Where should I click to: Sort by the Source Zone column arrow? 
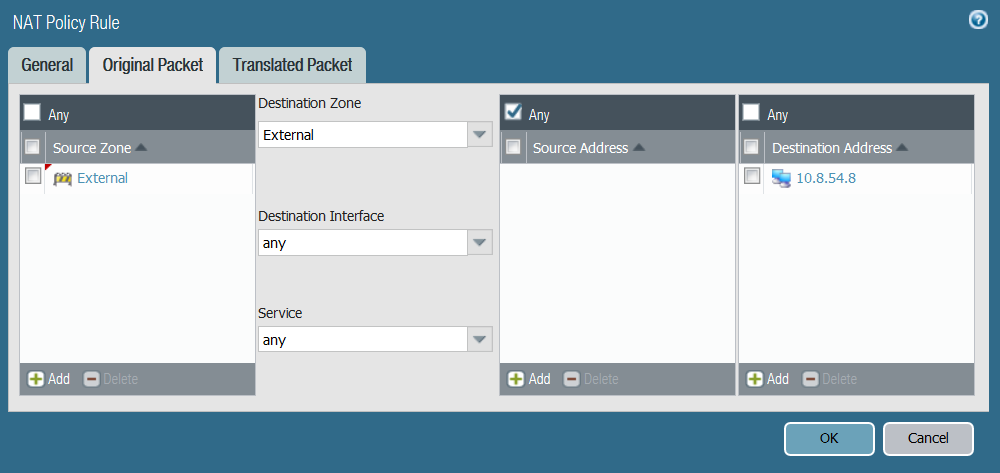141,148
